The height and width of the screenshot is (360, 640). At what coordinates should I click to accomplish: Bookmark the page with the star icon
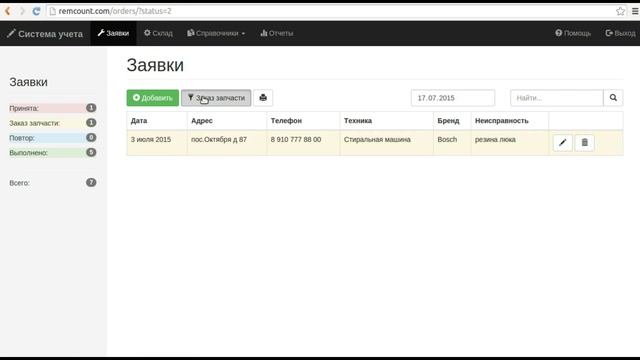(620, 11)
